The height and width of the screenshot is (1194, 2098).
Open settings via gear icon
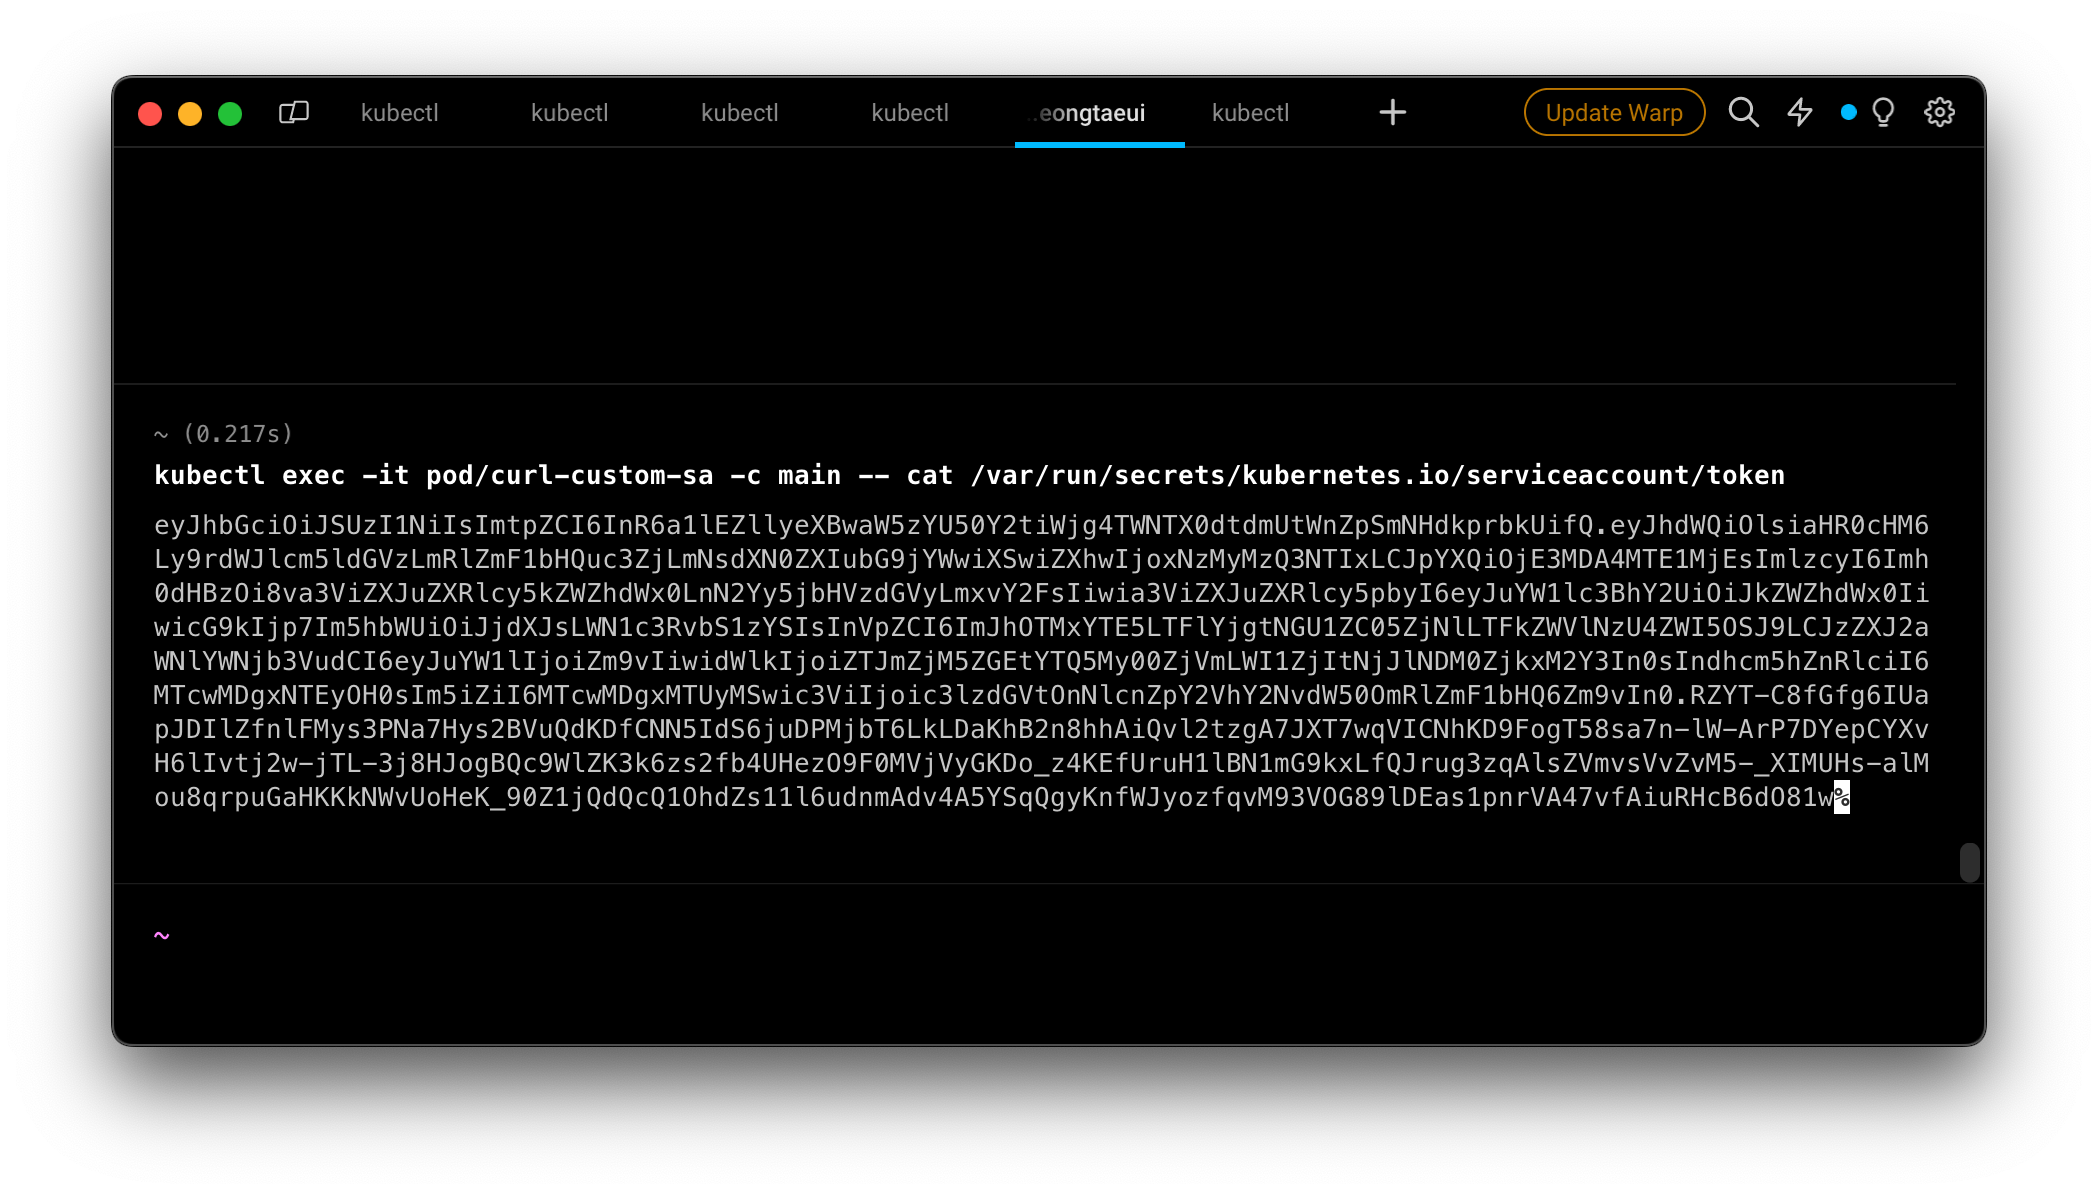[x=1939, y=112]
